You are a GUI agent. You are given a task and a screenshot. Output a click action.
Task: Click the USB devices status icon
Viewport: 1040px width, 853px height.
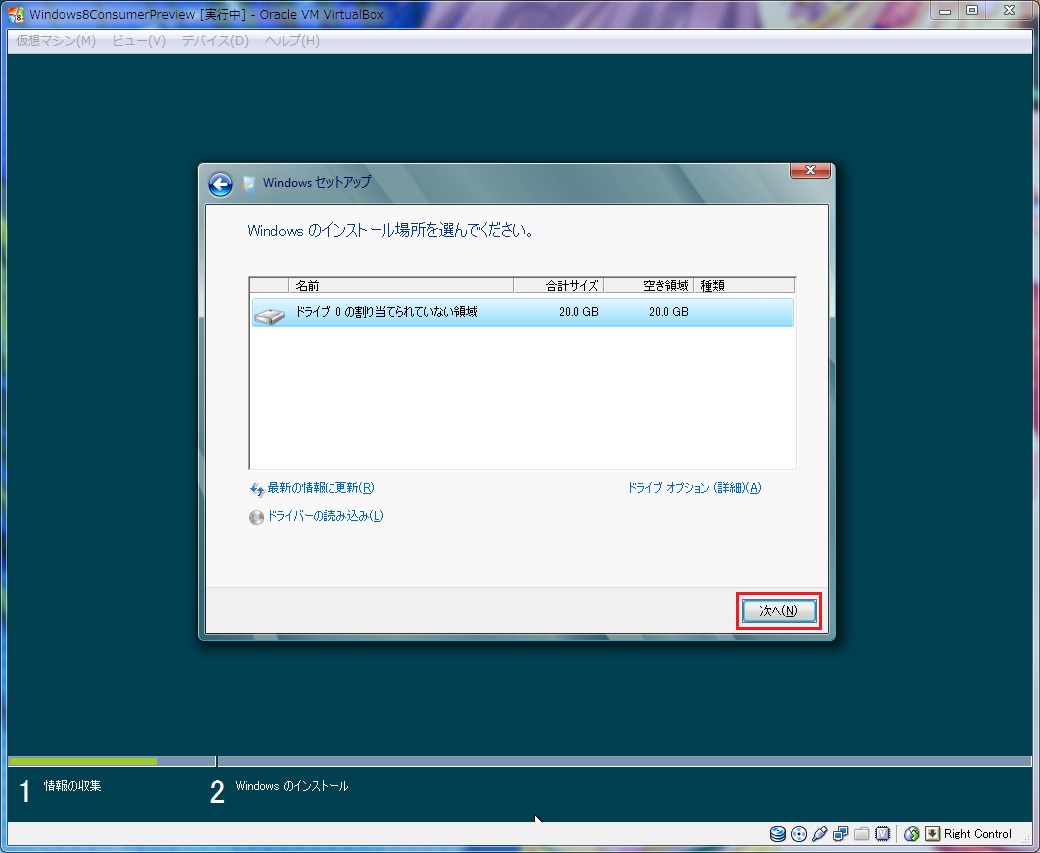(x=819, y=834)
